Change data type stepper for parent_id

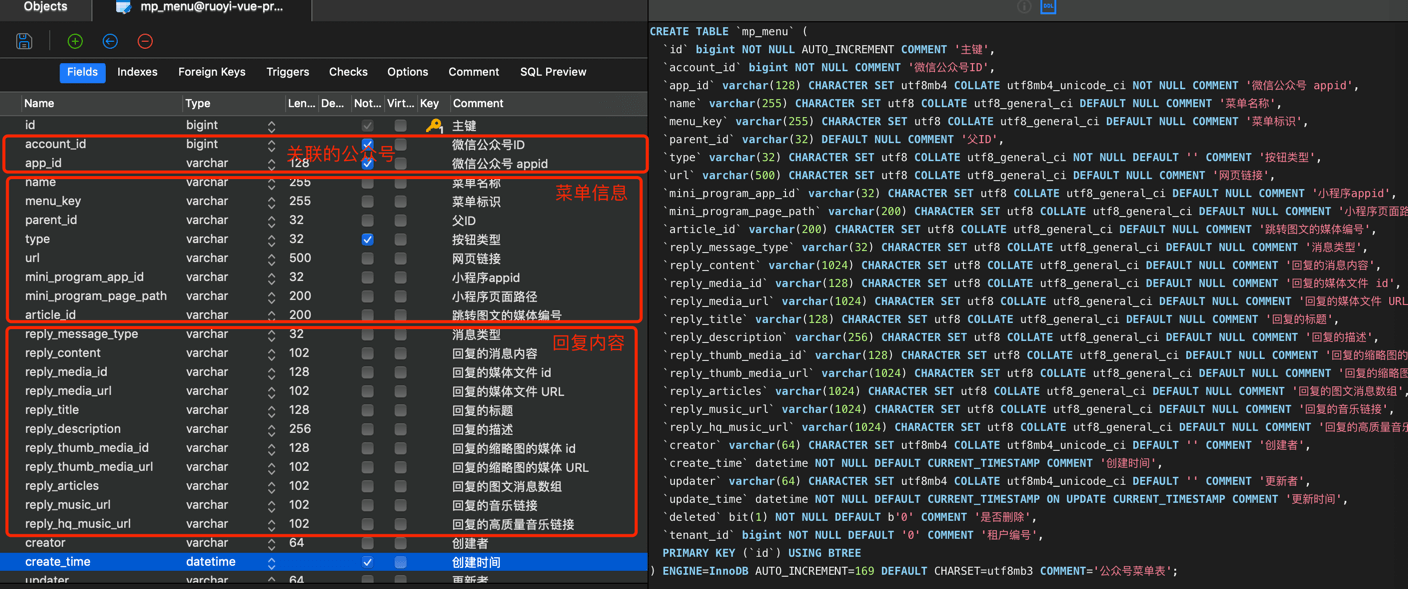[271, 221]
